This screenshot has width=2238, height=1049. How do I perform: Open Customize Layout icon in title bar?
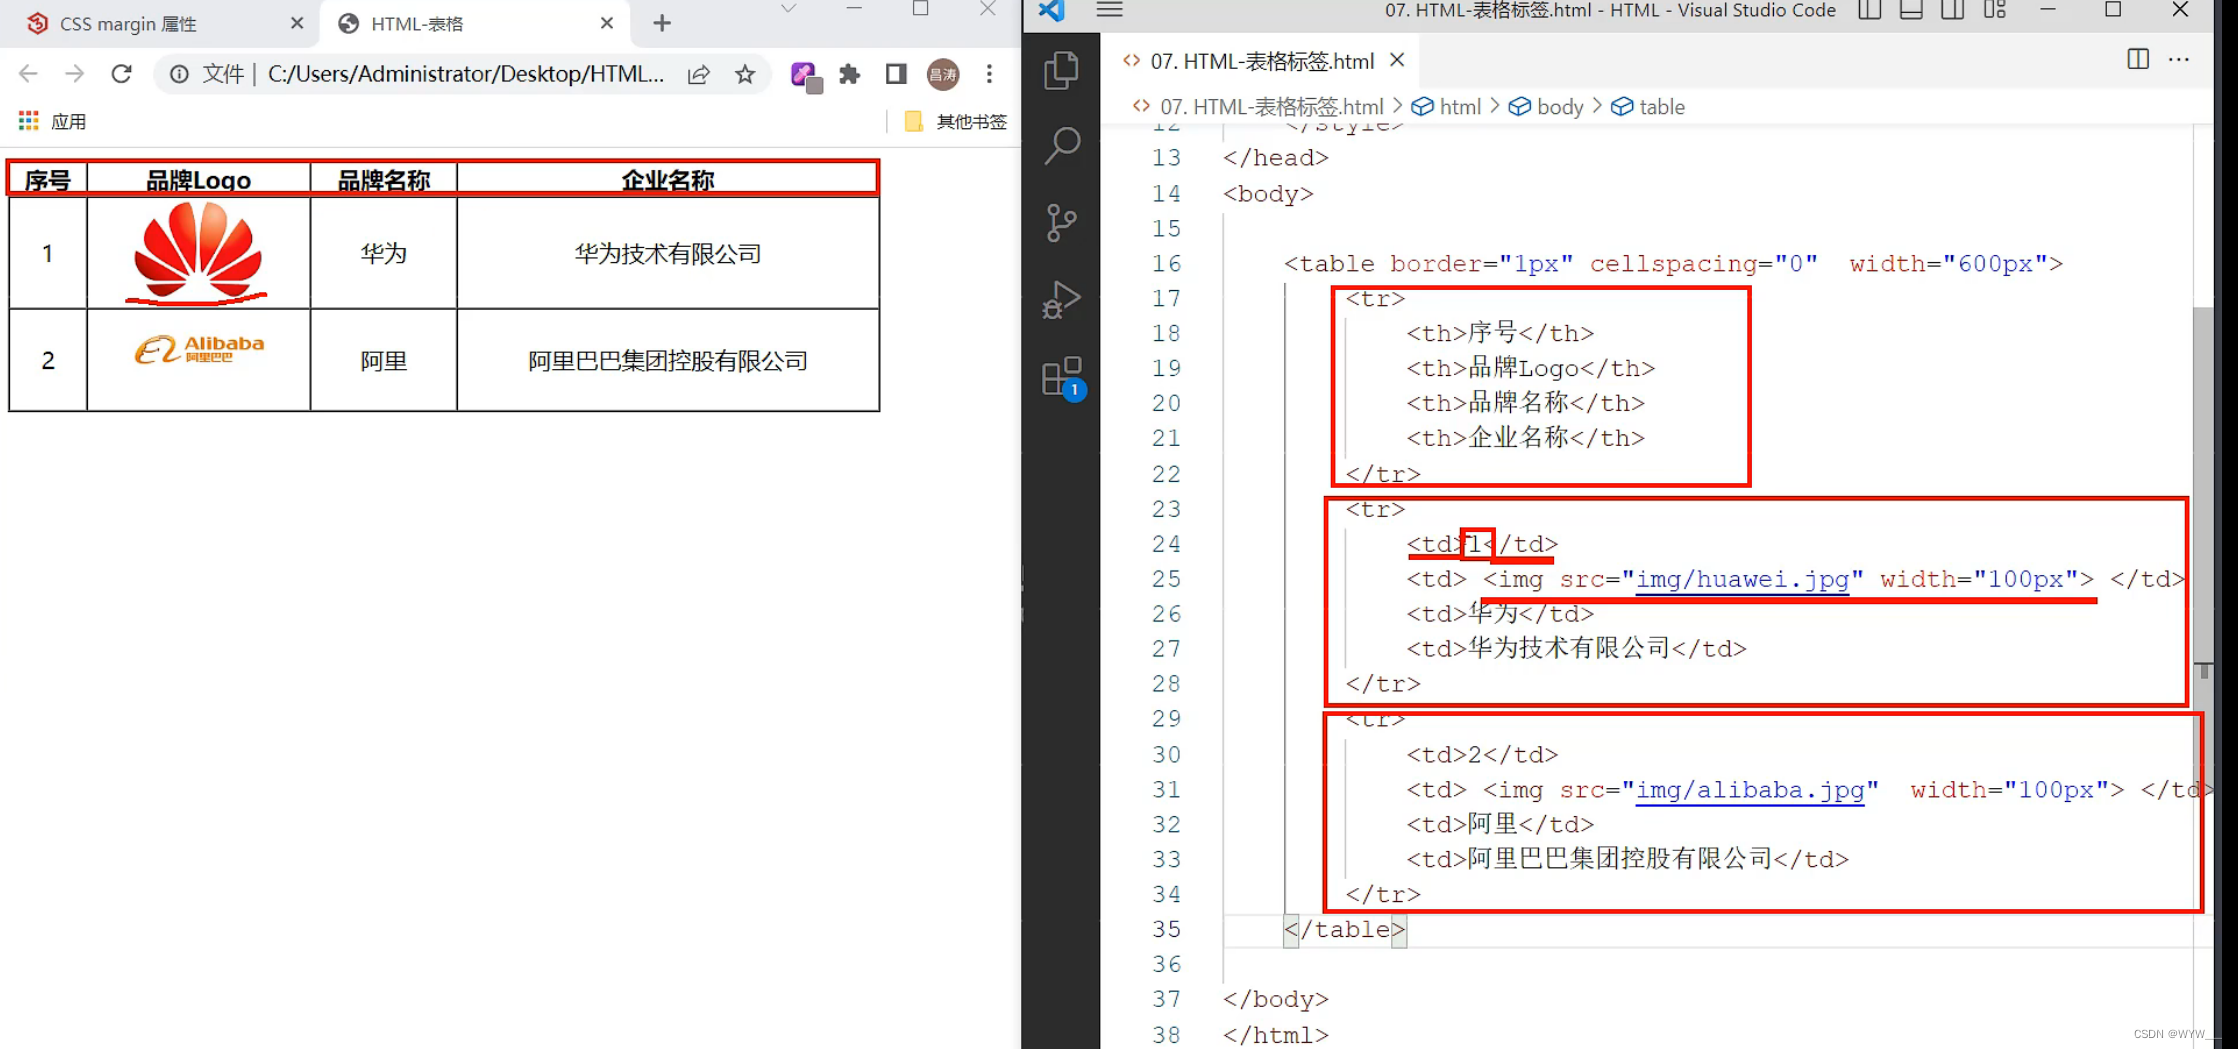coord(1995,10)
